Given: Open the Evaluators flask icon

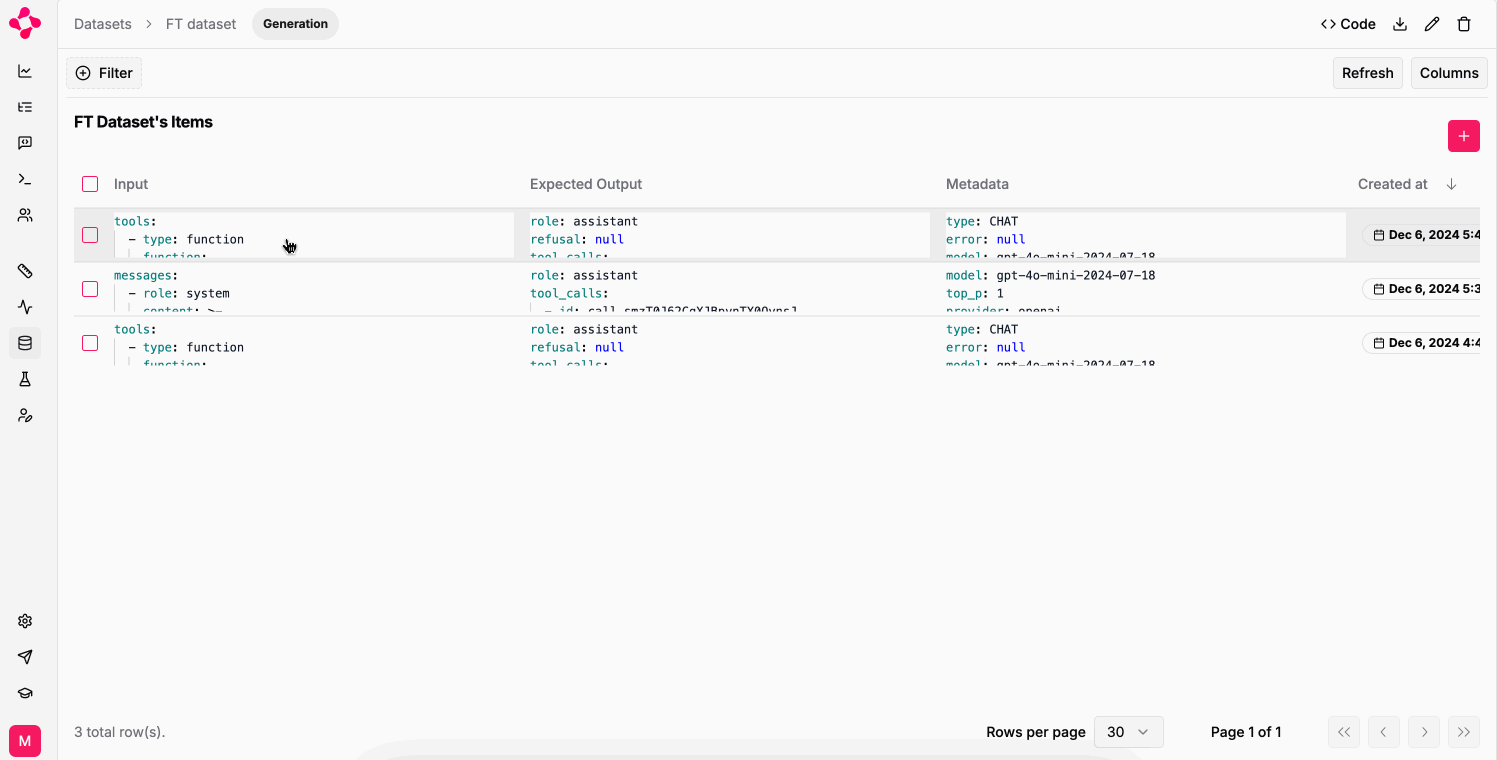Looking at the screenshot, I should [24, 379].
